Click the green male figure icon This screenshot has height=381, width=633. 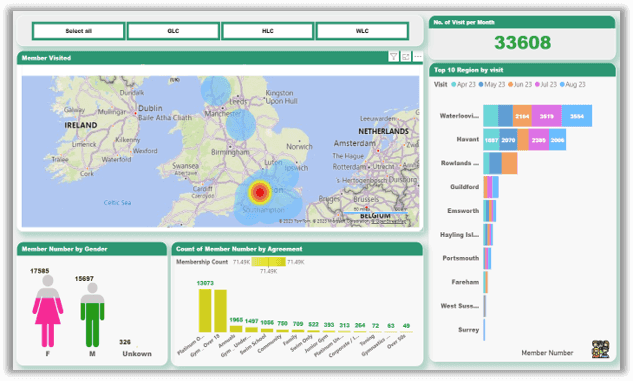point(92,314)
